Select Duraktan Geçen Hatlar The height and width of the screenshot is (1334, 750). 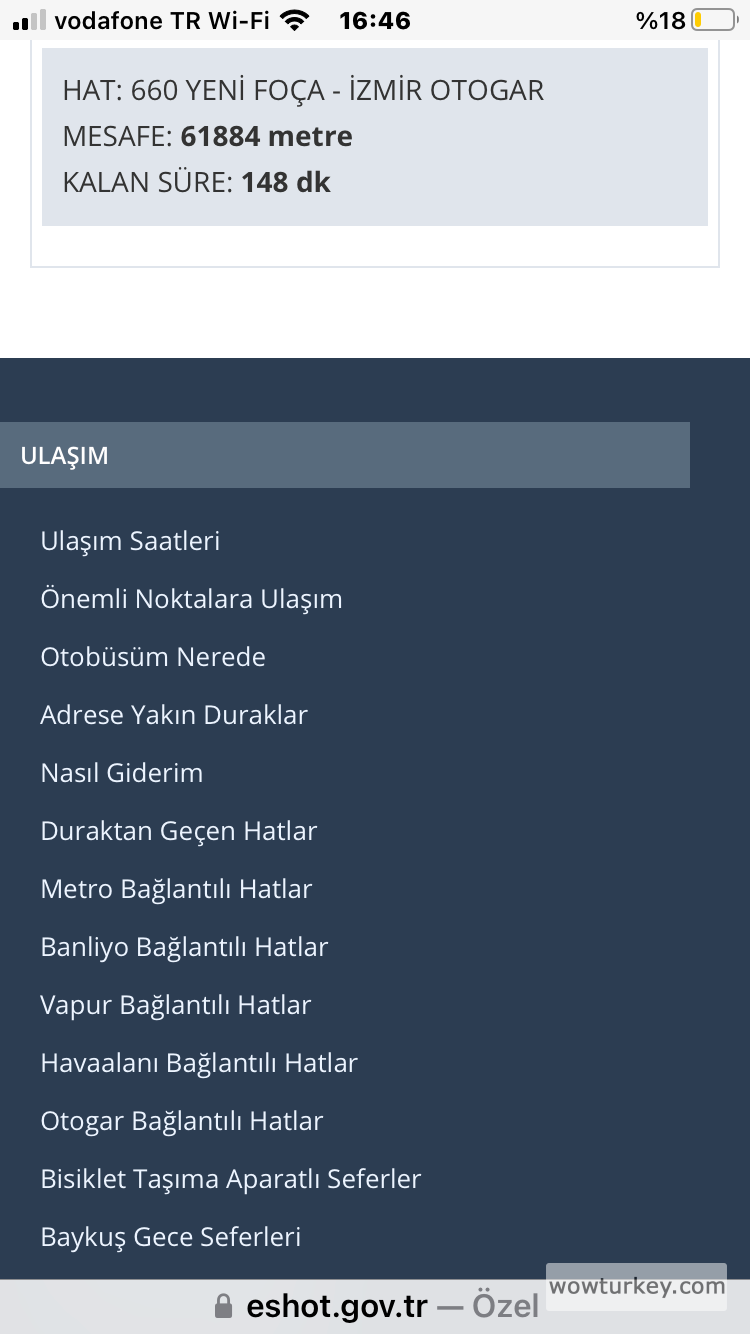(x=179, y=831)
